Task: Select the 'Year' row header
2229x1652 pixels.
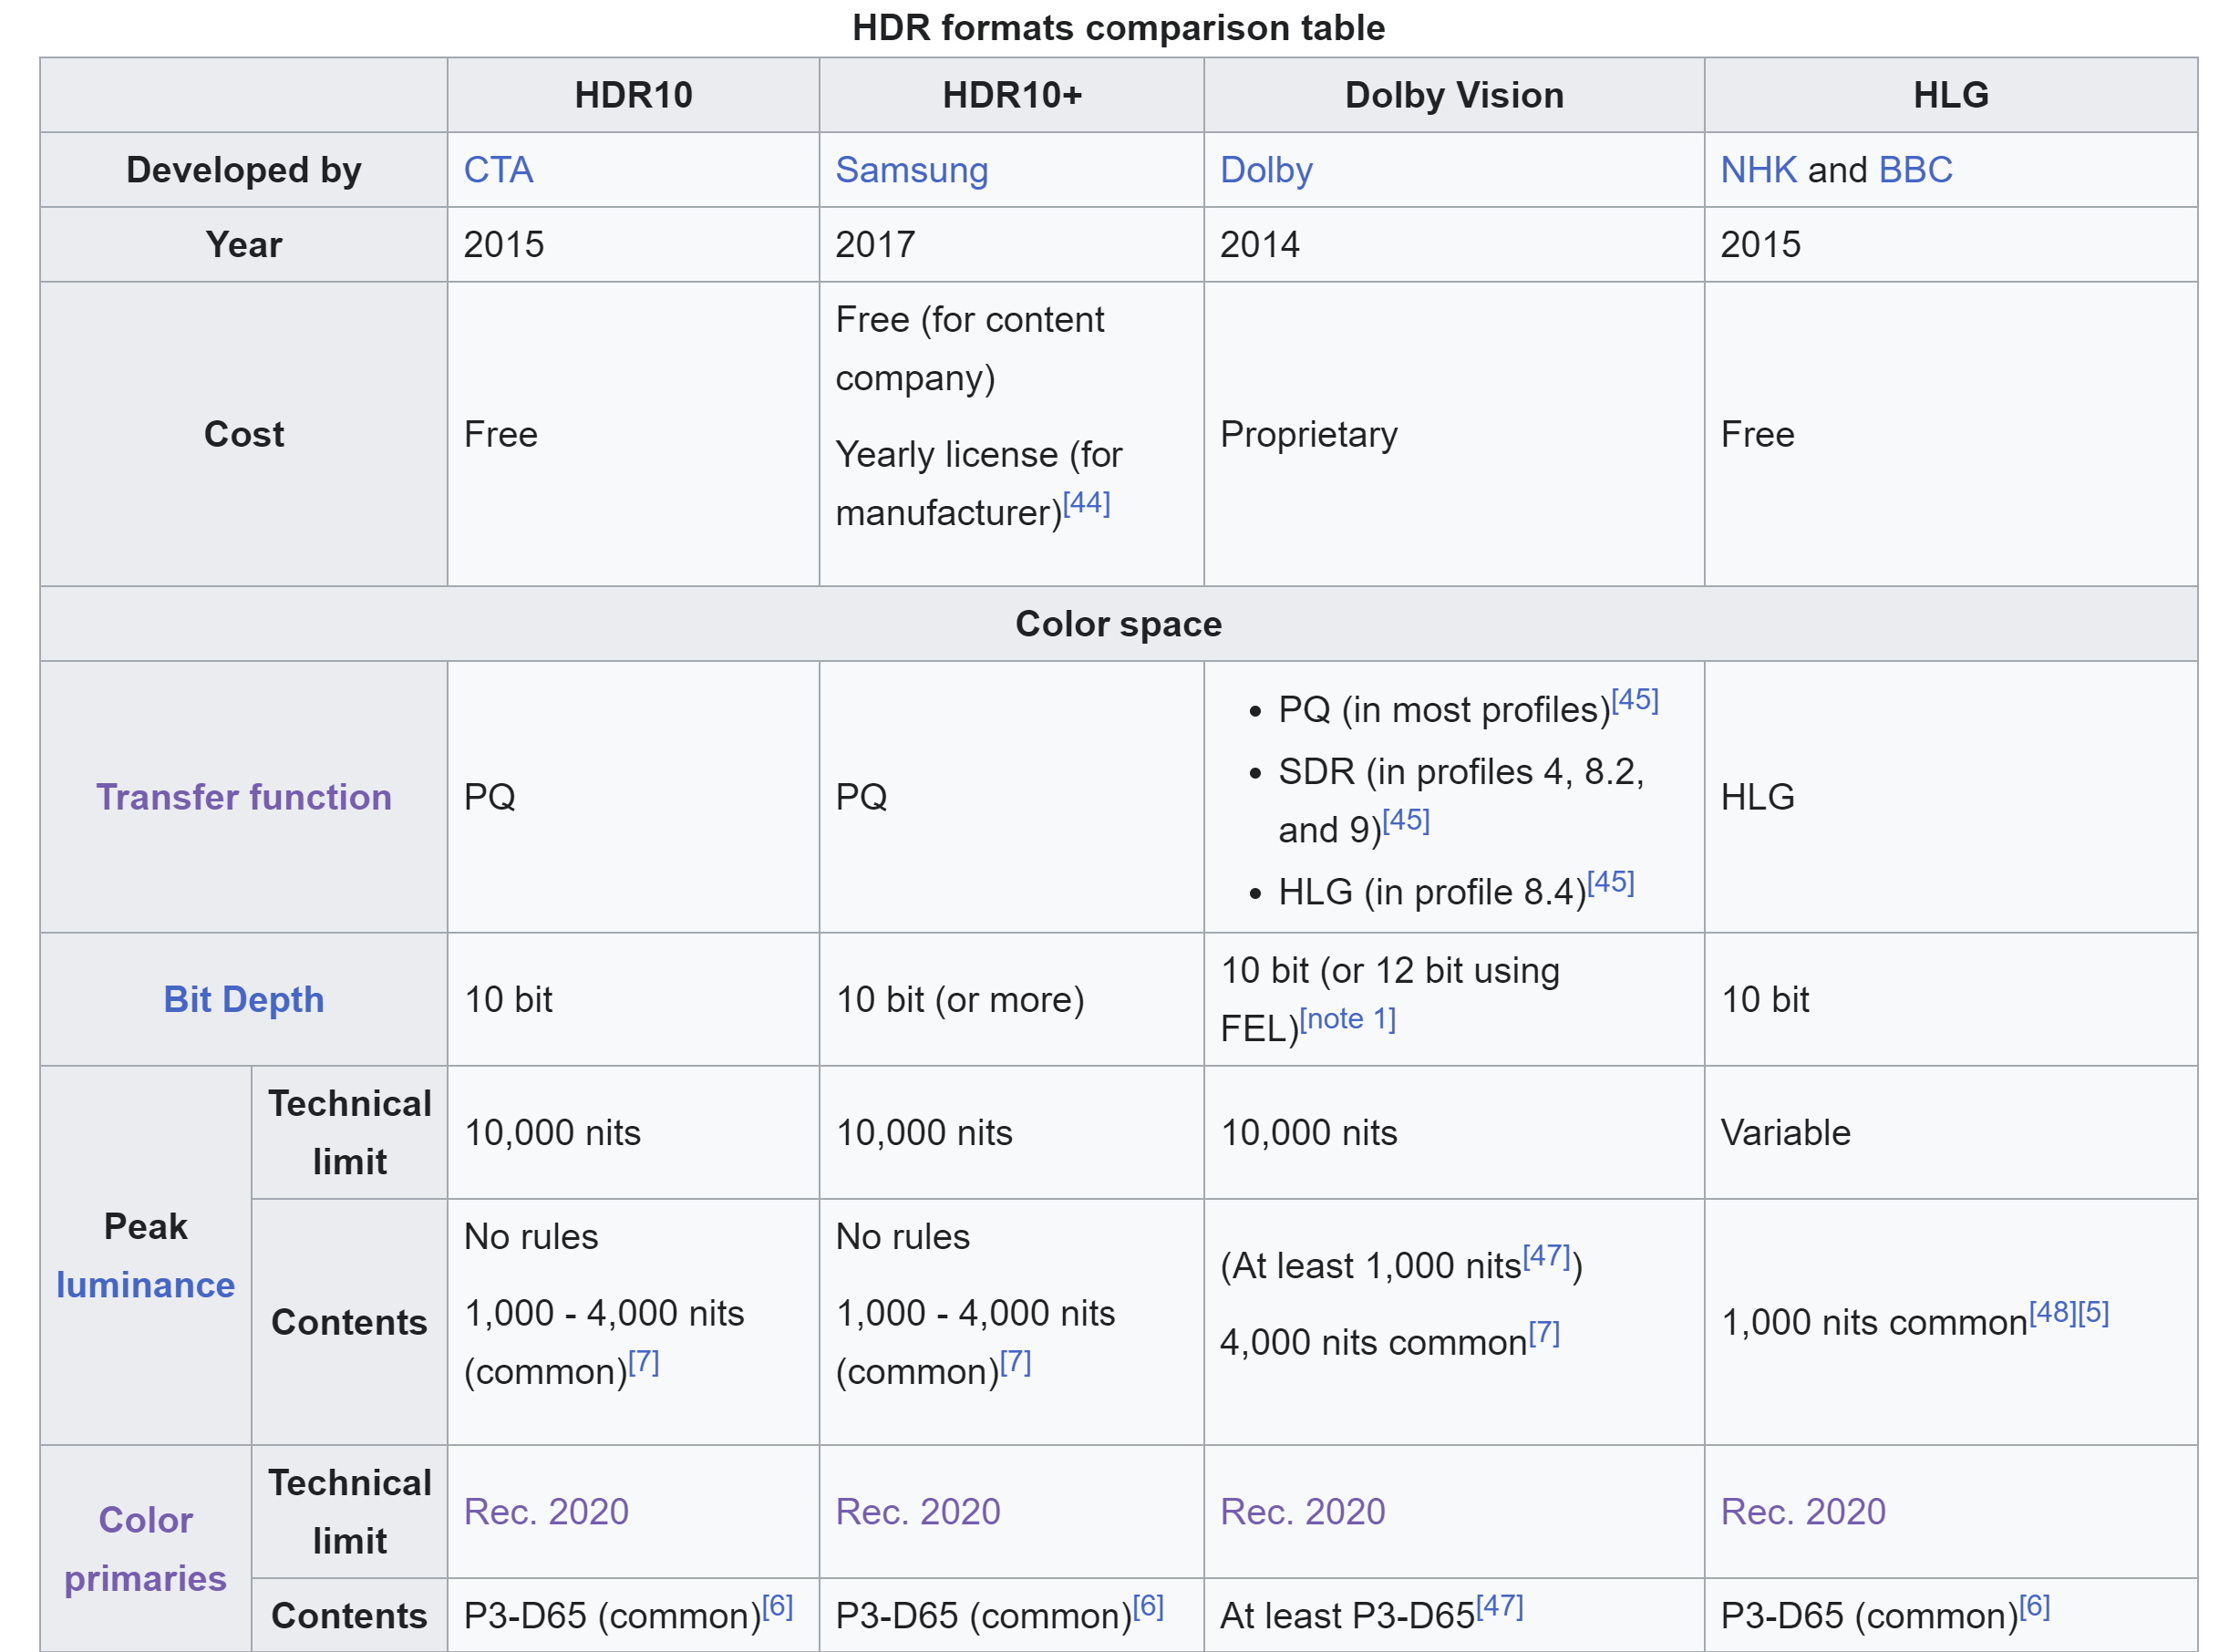Action: coord(243,244)
